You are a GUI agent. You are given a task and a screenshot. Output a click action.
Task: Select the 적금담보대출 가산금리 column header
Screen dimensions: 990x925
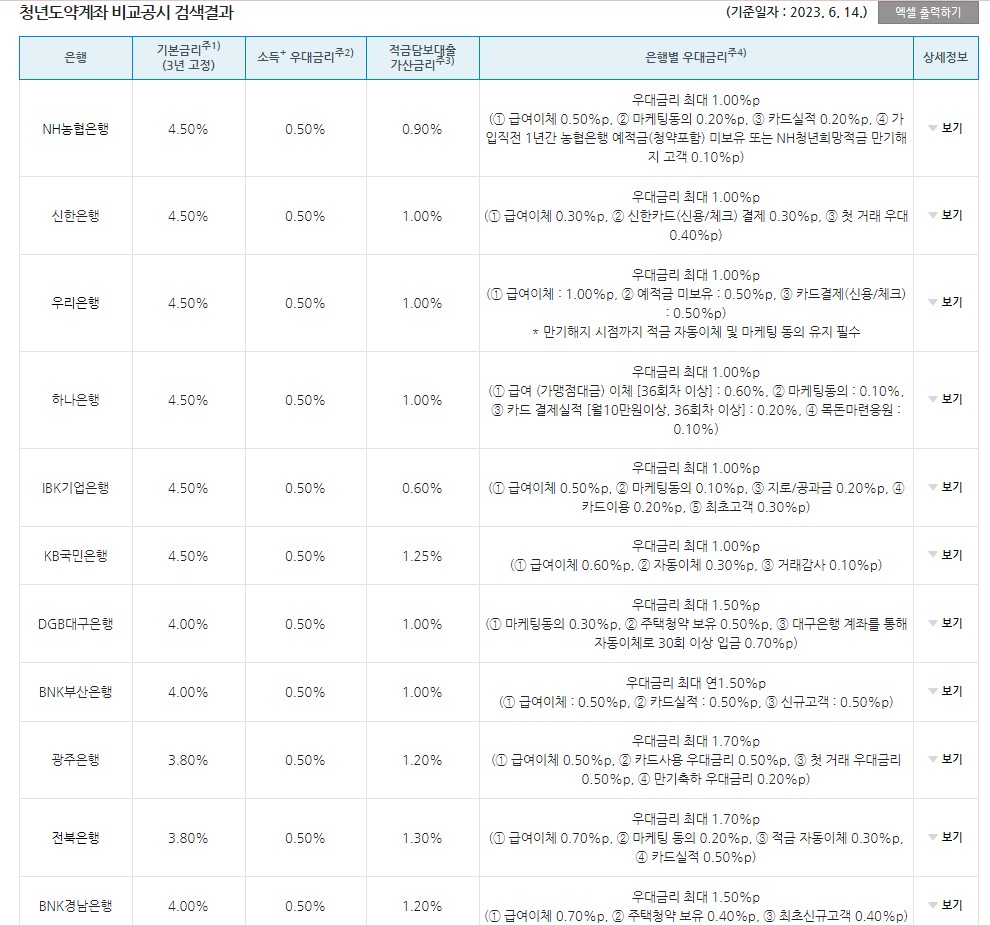422,57
